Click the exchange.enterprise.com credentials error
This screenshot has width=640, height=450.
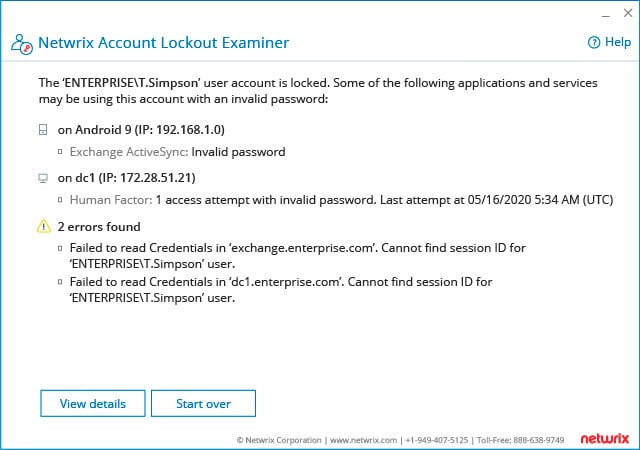coord(298,256)
